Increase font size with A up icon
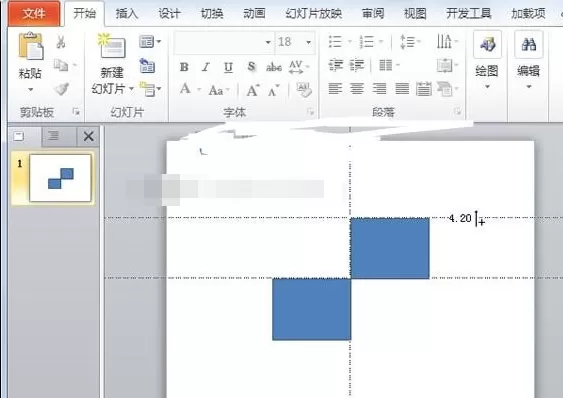The height and width of the screenshot is (398, 563). click(253, 90)
